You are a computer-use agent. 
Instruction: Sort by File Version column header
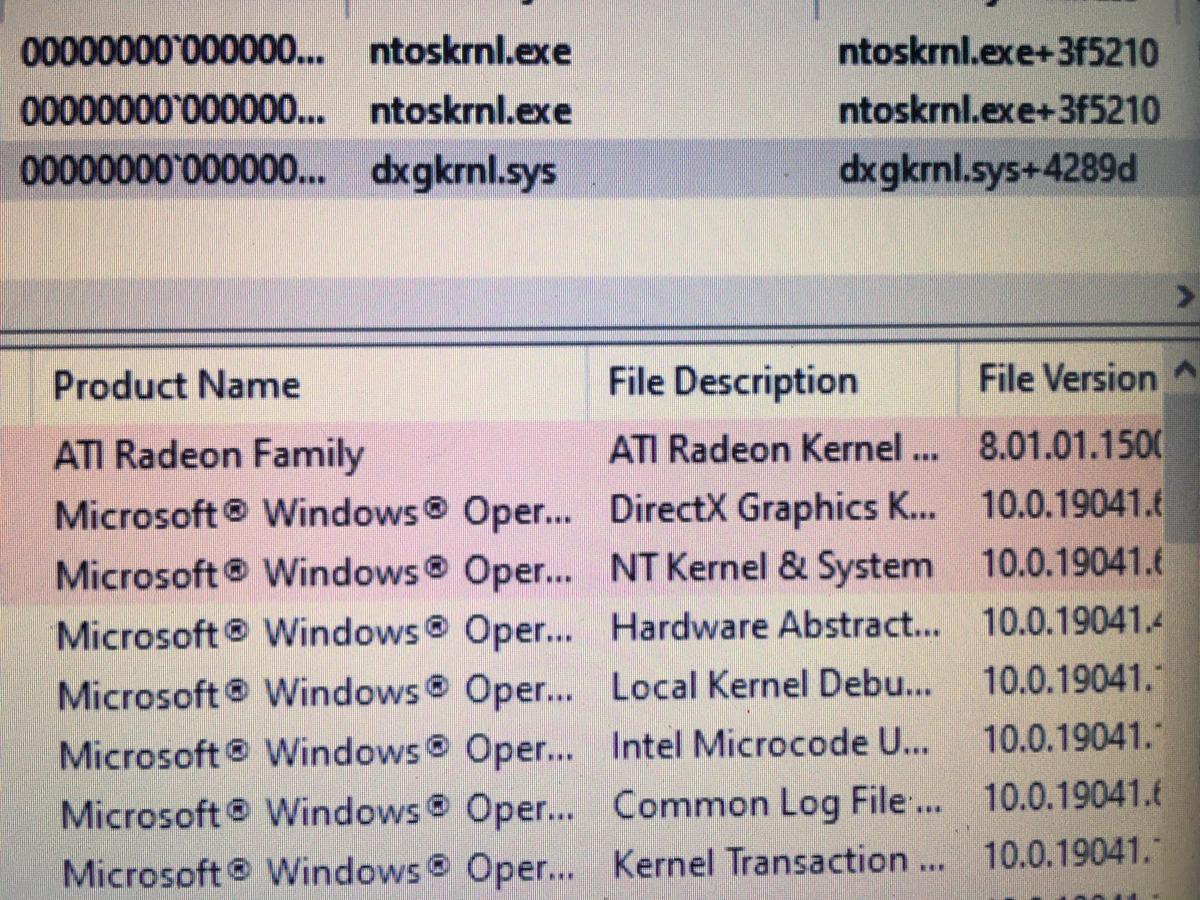coord(1065,379)
